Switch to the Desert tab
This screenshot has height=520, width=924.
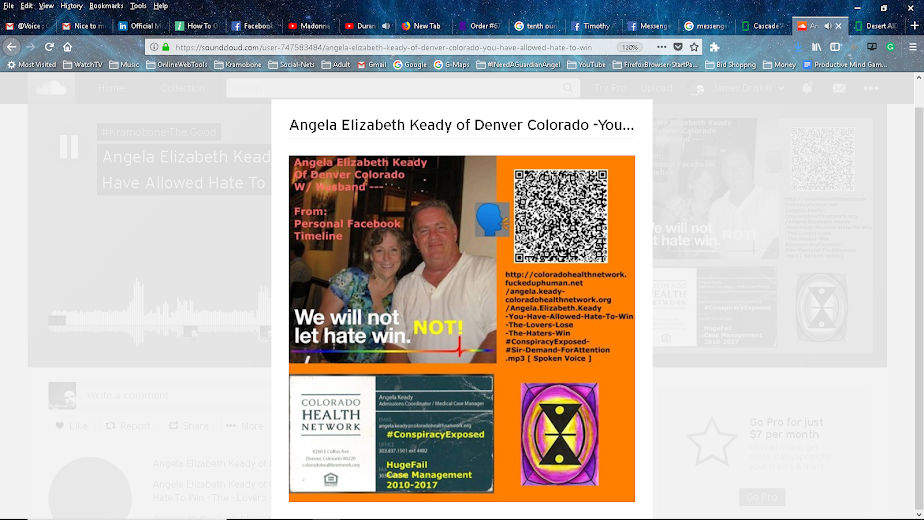tap(876, 26)
